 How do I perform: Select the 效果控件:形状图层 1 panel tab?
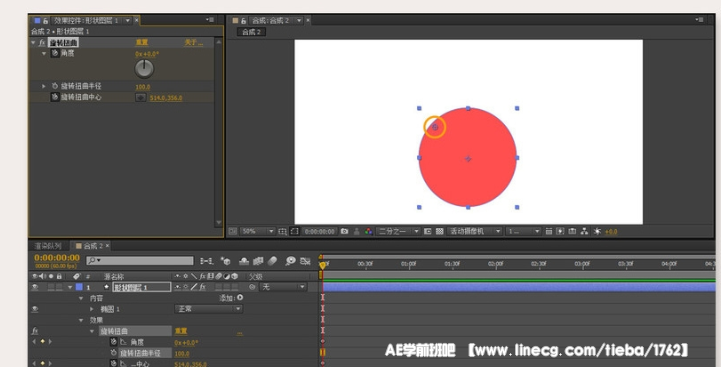coord(86,20)
